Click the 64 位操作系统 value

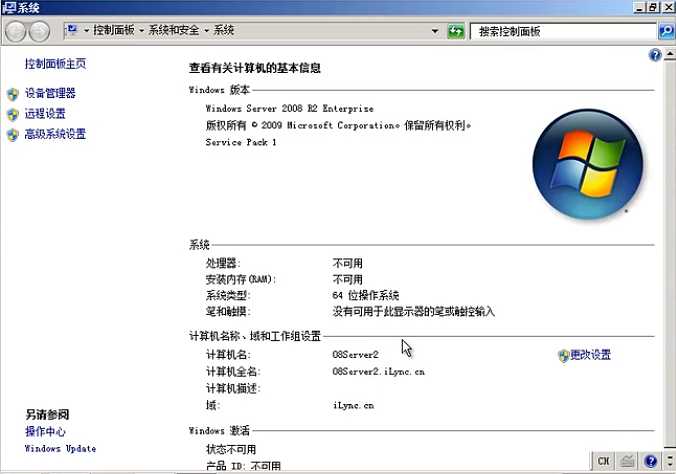coord(366,295)
